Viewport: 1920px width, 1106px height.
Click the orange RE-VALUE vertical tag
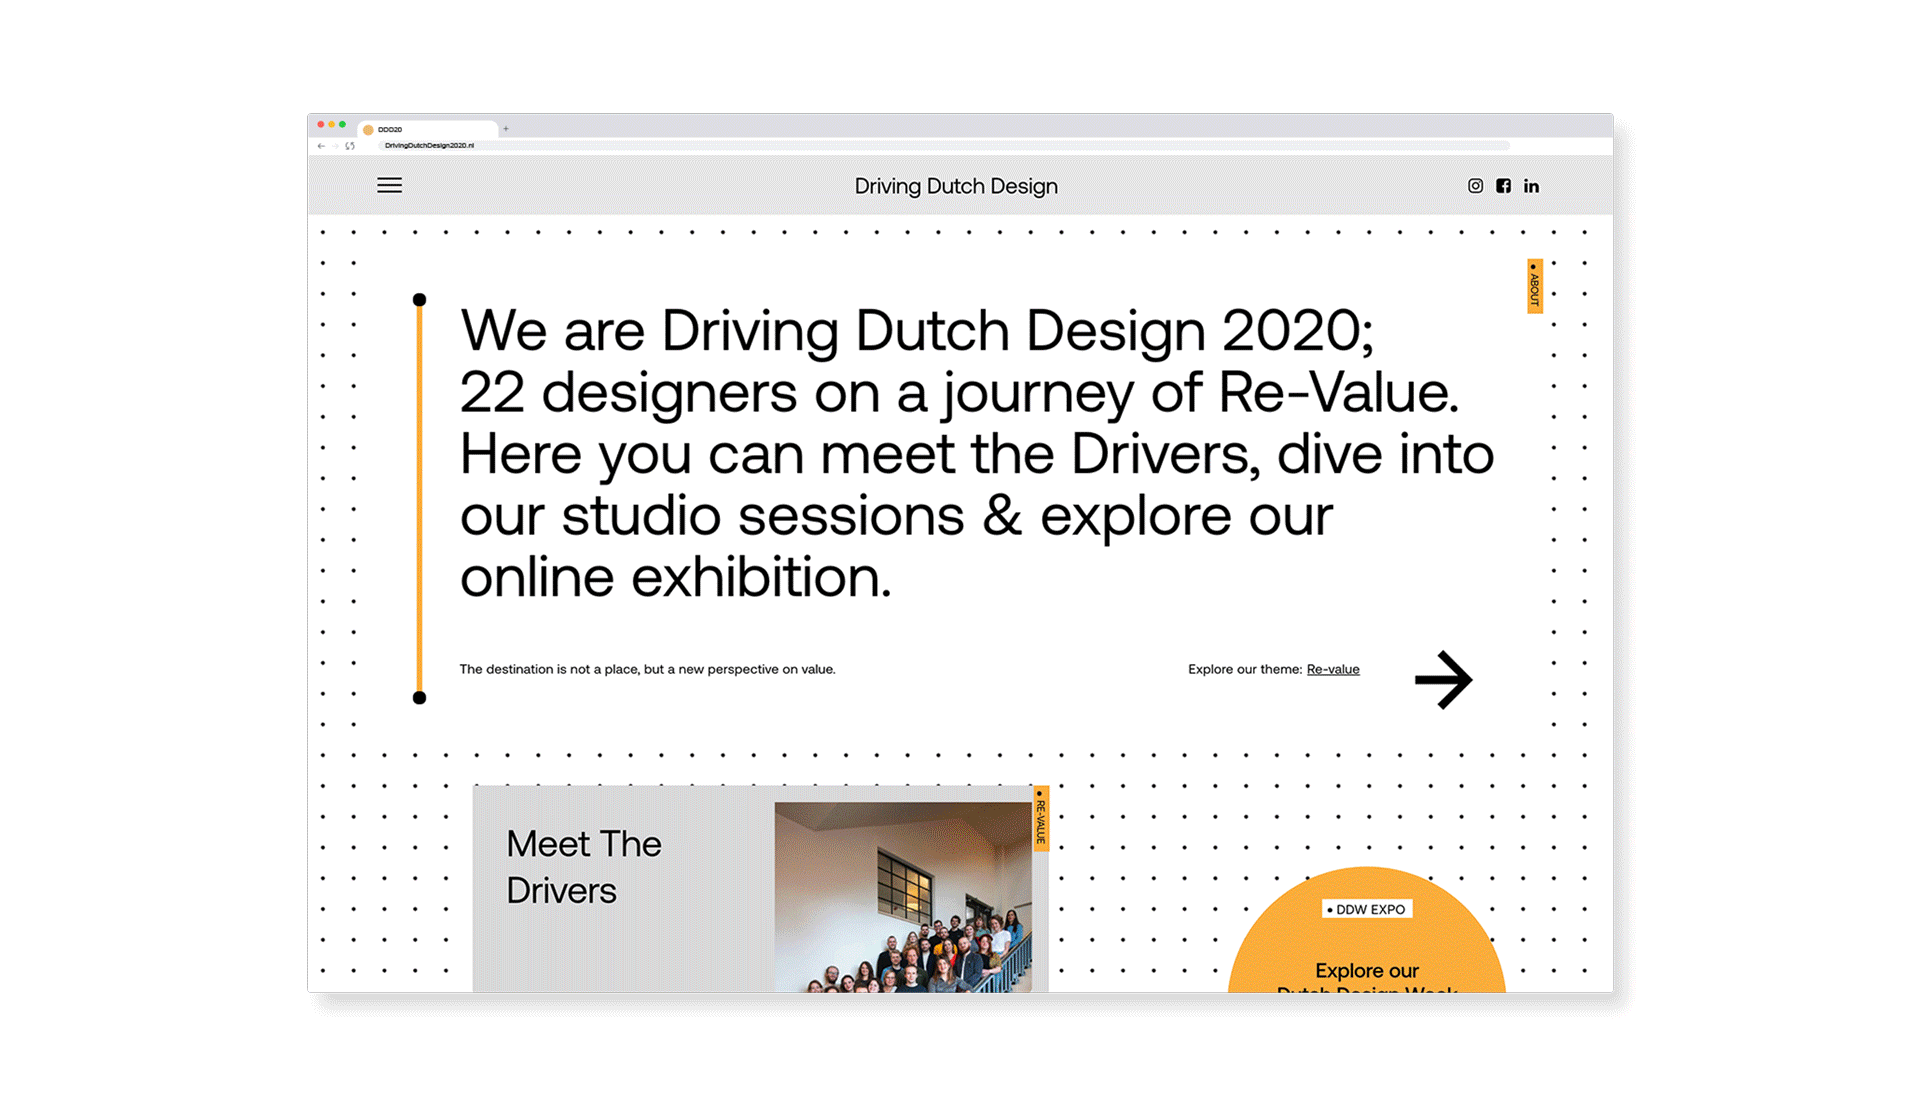coord(1040,819)
